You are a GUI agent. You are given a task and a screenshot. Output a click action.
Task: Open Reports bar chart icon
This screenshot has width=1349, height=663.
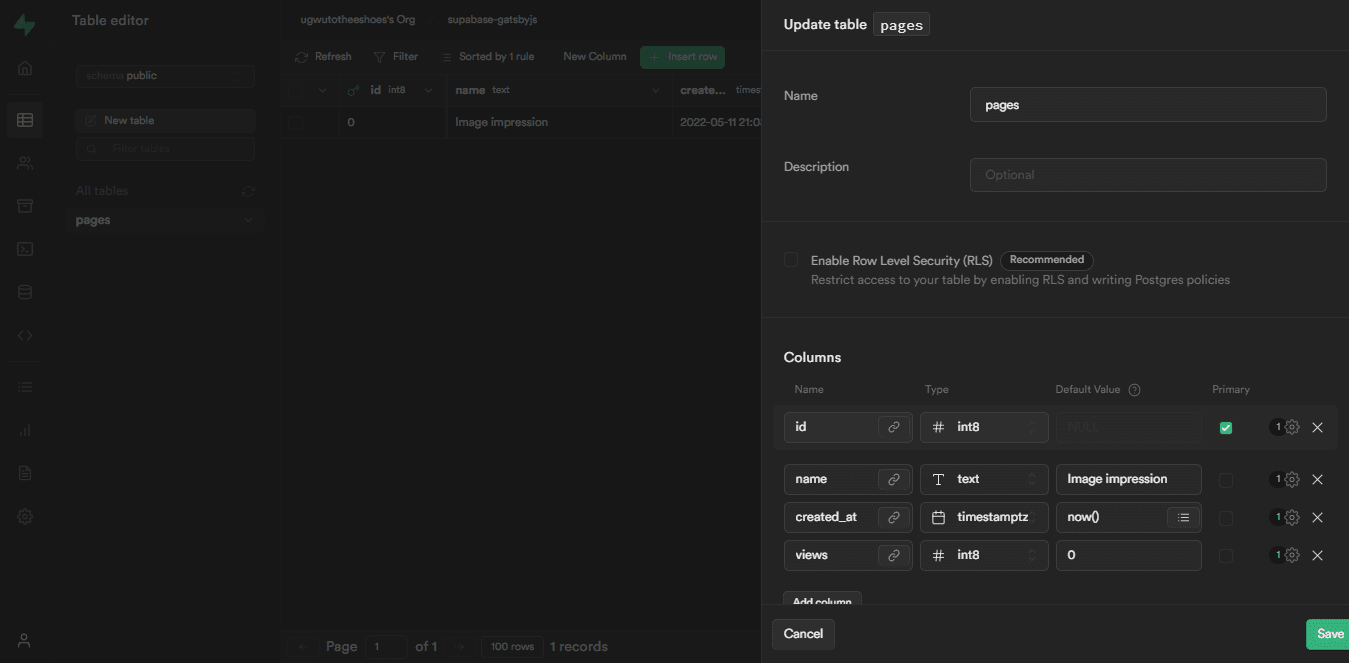pyautogui.click(x=25, y=430)
